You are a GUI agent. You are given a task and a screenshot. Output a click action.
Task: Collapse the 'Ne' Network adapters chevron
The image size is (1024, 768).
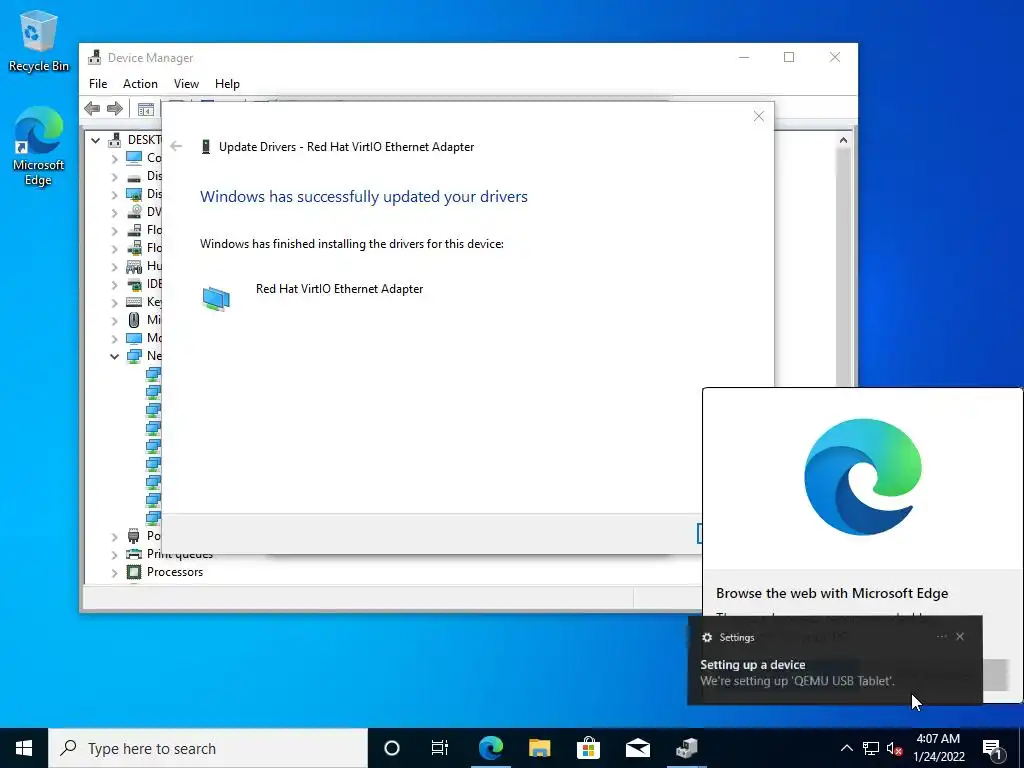tap(114, 356)
